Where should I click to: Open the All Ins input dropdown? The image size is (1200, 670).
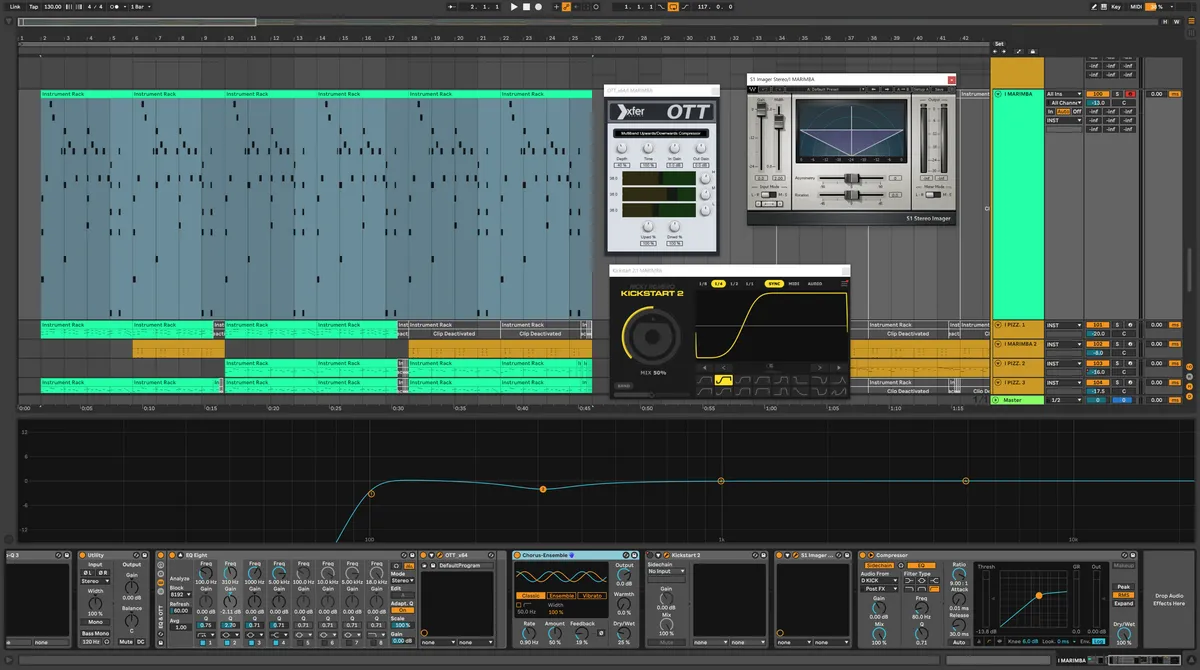[x=1064, y=94]
